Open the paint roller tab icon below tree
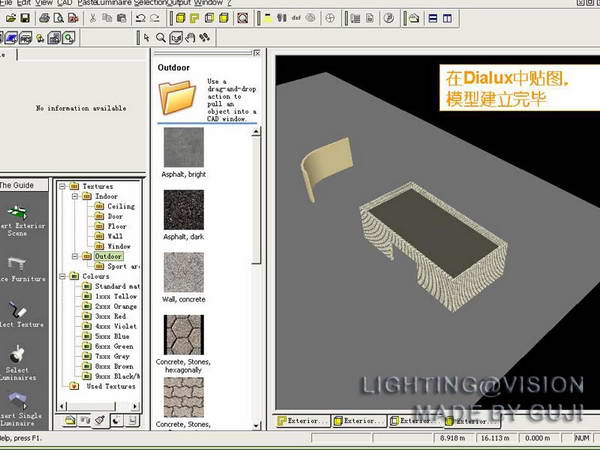The width and height of the screenshot is (600, 450). (x=100, y=421)
